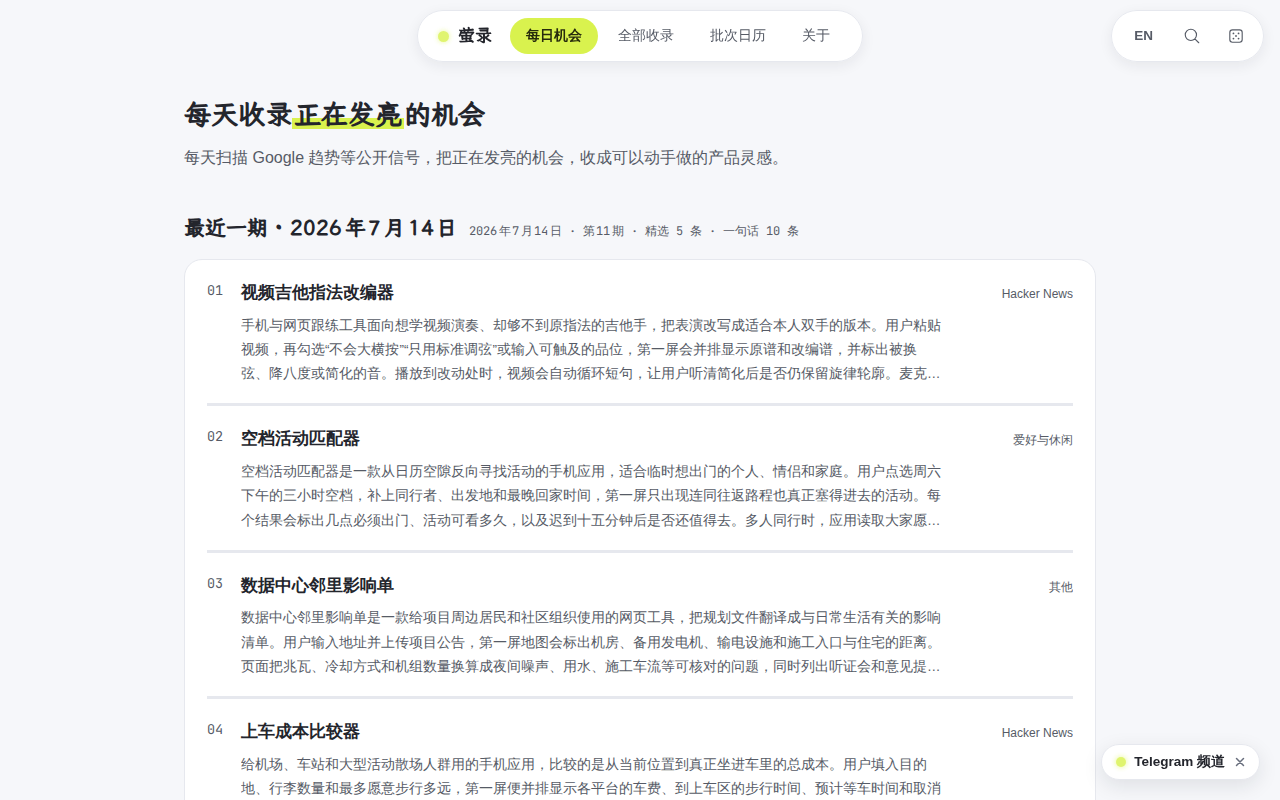Open 上车成本比较器 entry
The image size is (1280, 800).
coord(300,732)
